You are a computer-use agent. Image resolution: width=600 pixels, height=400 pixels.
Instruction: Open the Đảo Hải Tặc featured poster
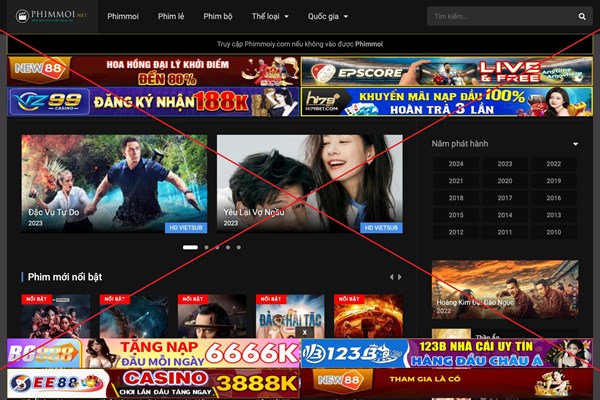(x=290, y=316)
